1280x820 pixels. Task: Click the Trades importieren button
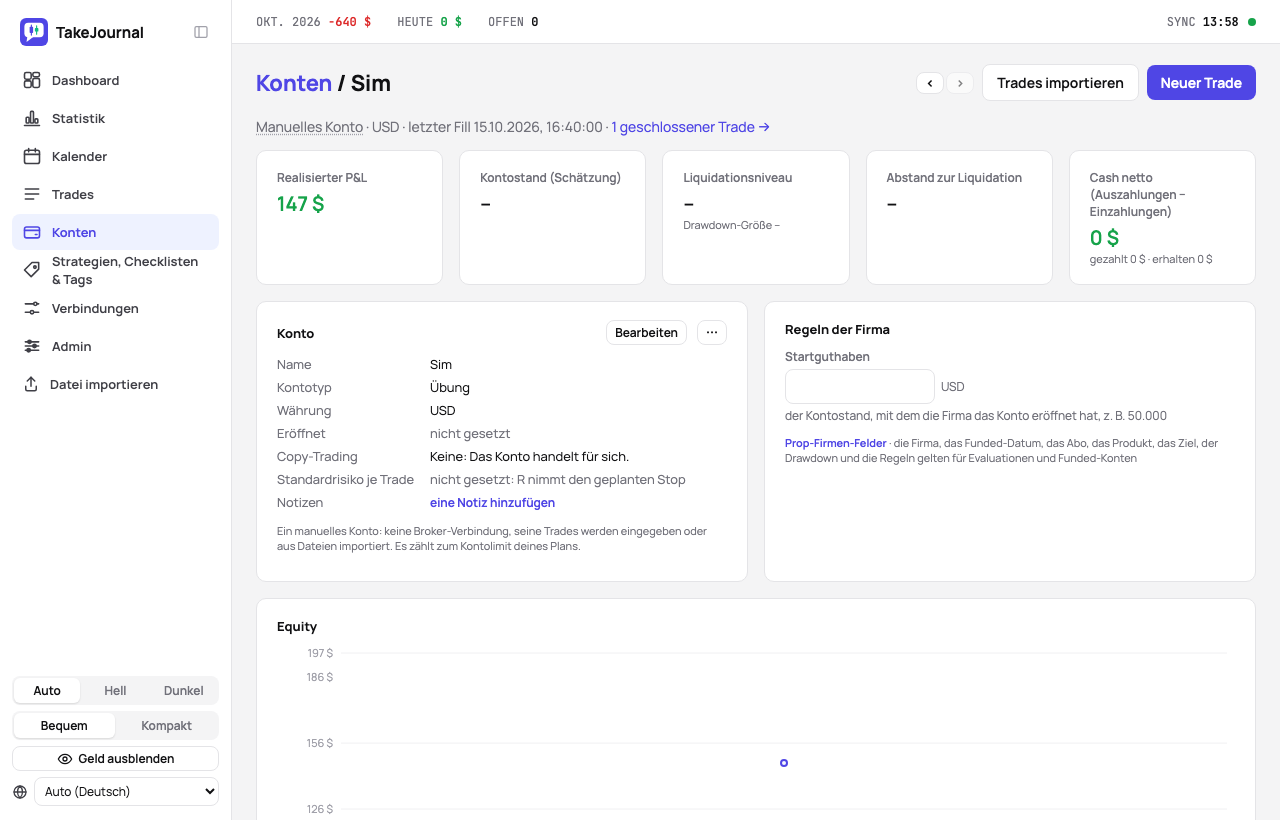point(1060,83)
